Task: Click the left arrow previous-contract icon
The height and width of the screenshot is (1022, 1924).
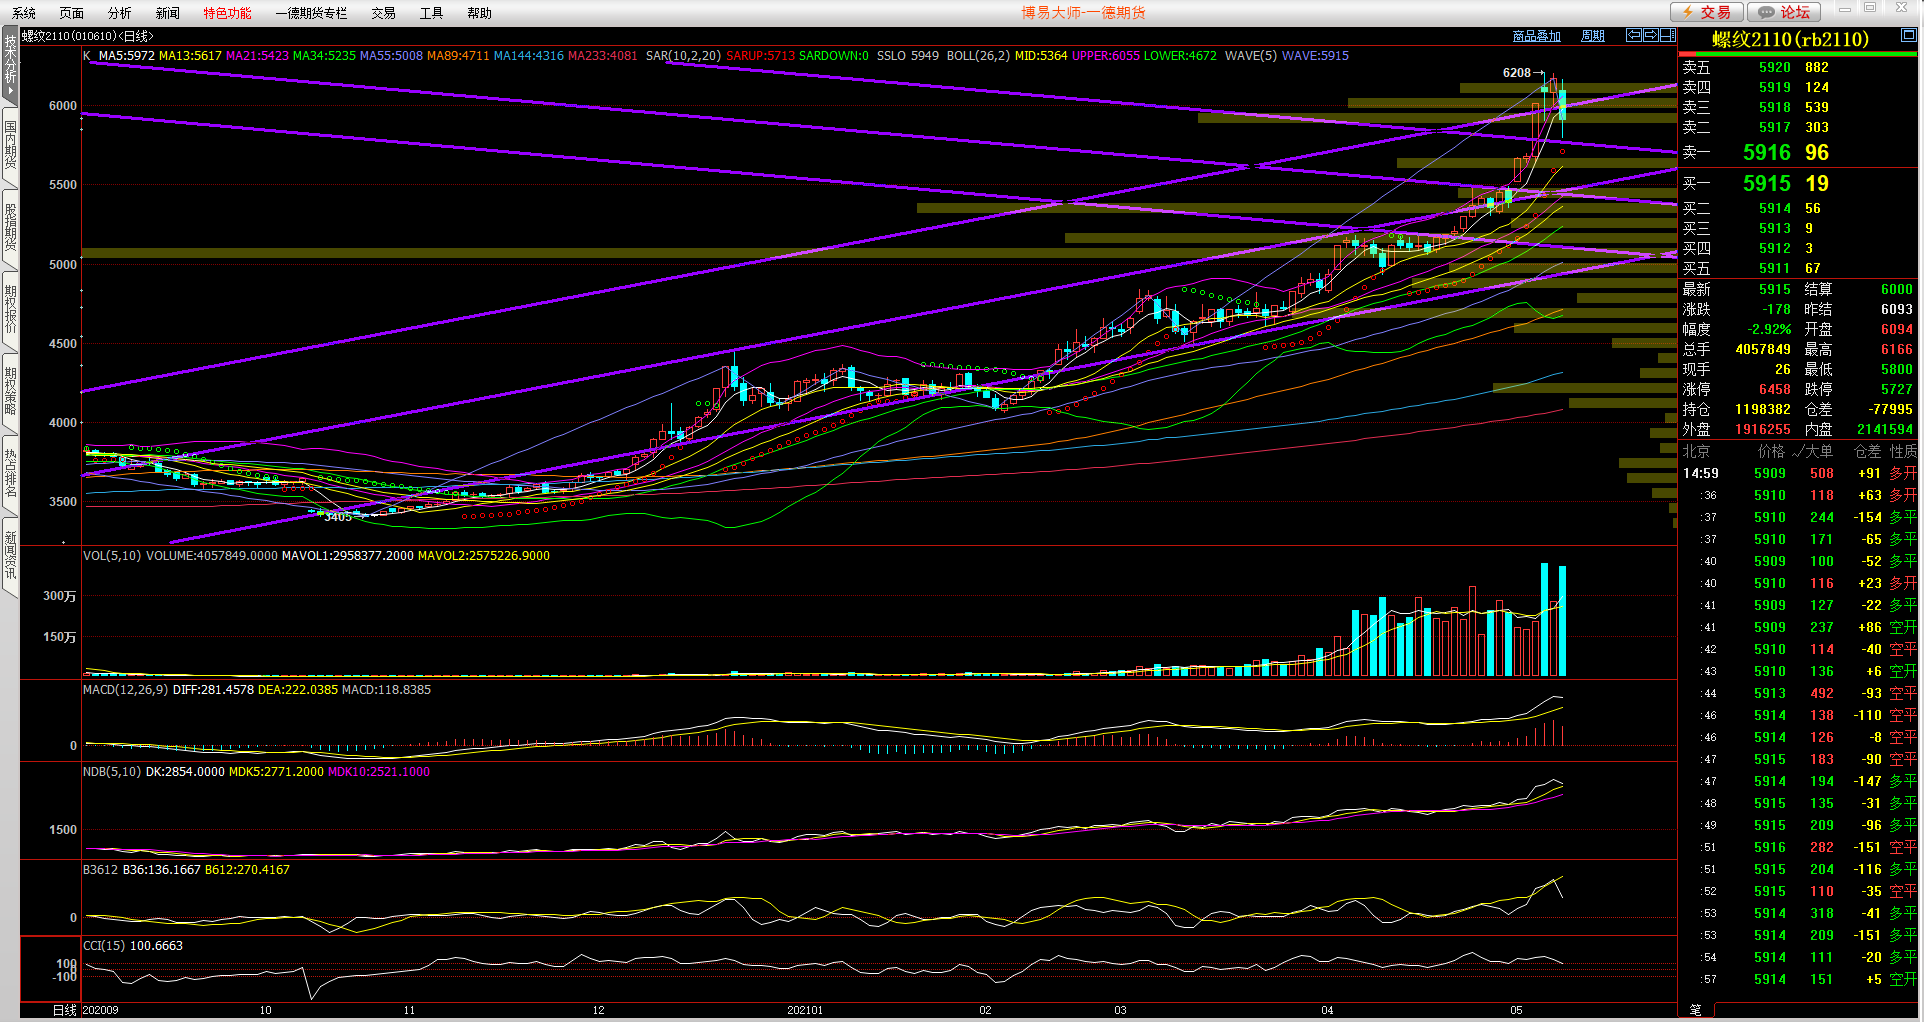Action: coord(1634,35)
